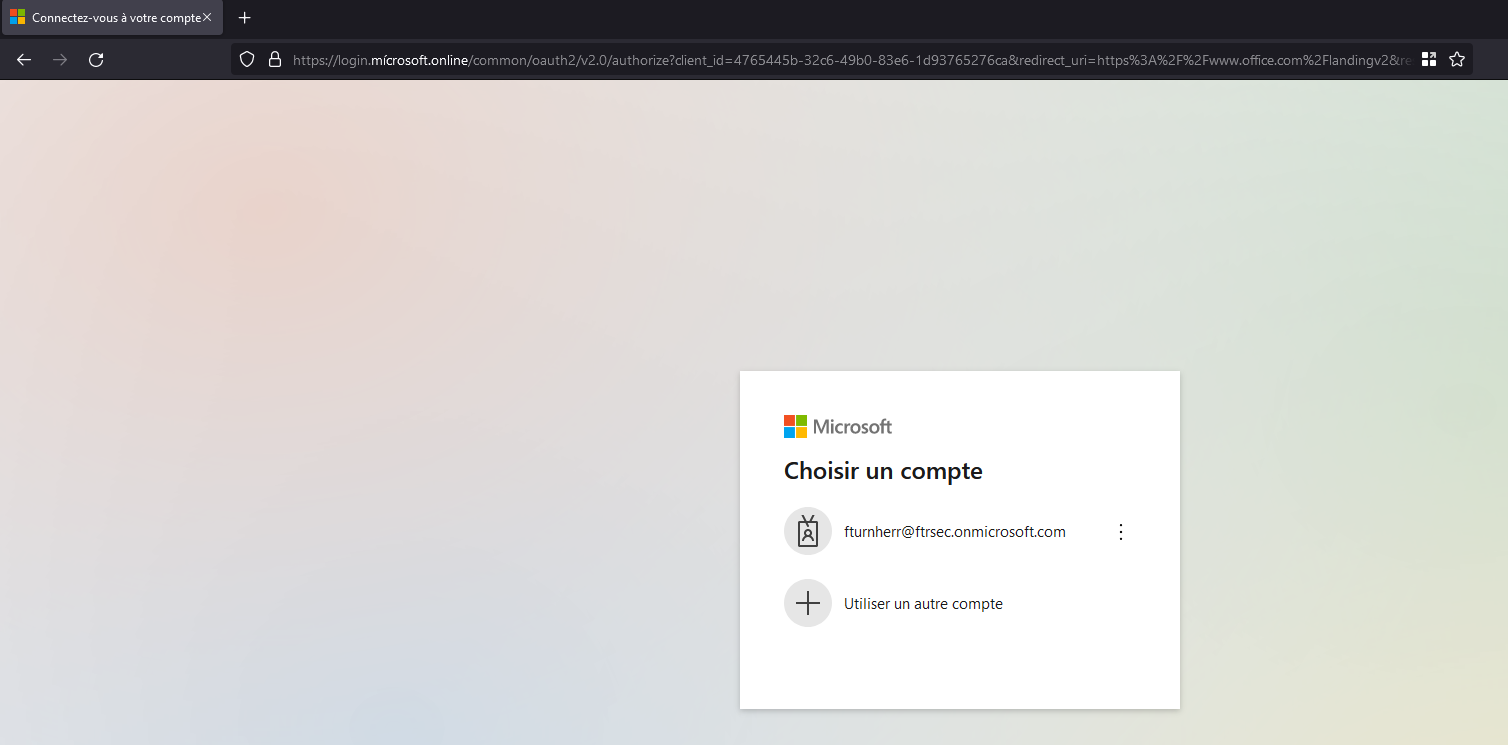Click the plus circle icon for another account
The width and height of the screenshot is (1508, 745).
click(808, 604)
